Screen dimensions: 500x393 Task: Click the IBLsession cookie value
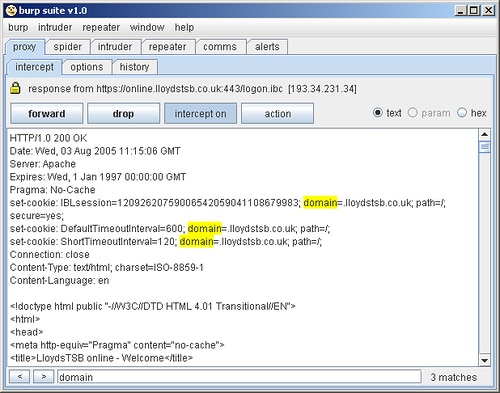tap(208, 203)
